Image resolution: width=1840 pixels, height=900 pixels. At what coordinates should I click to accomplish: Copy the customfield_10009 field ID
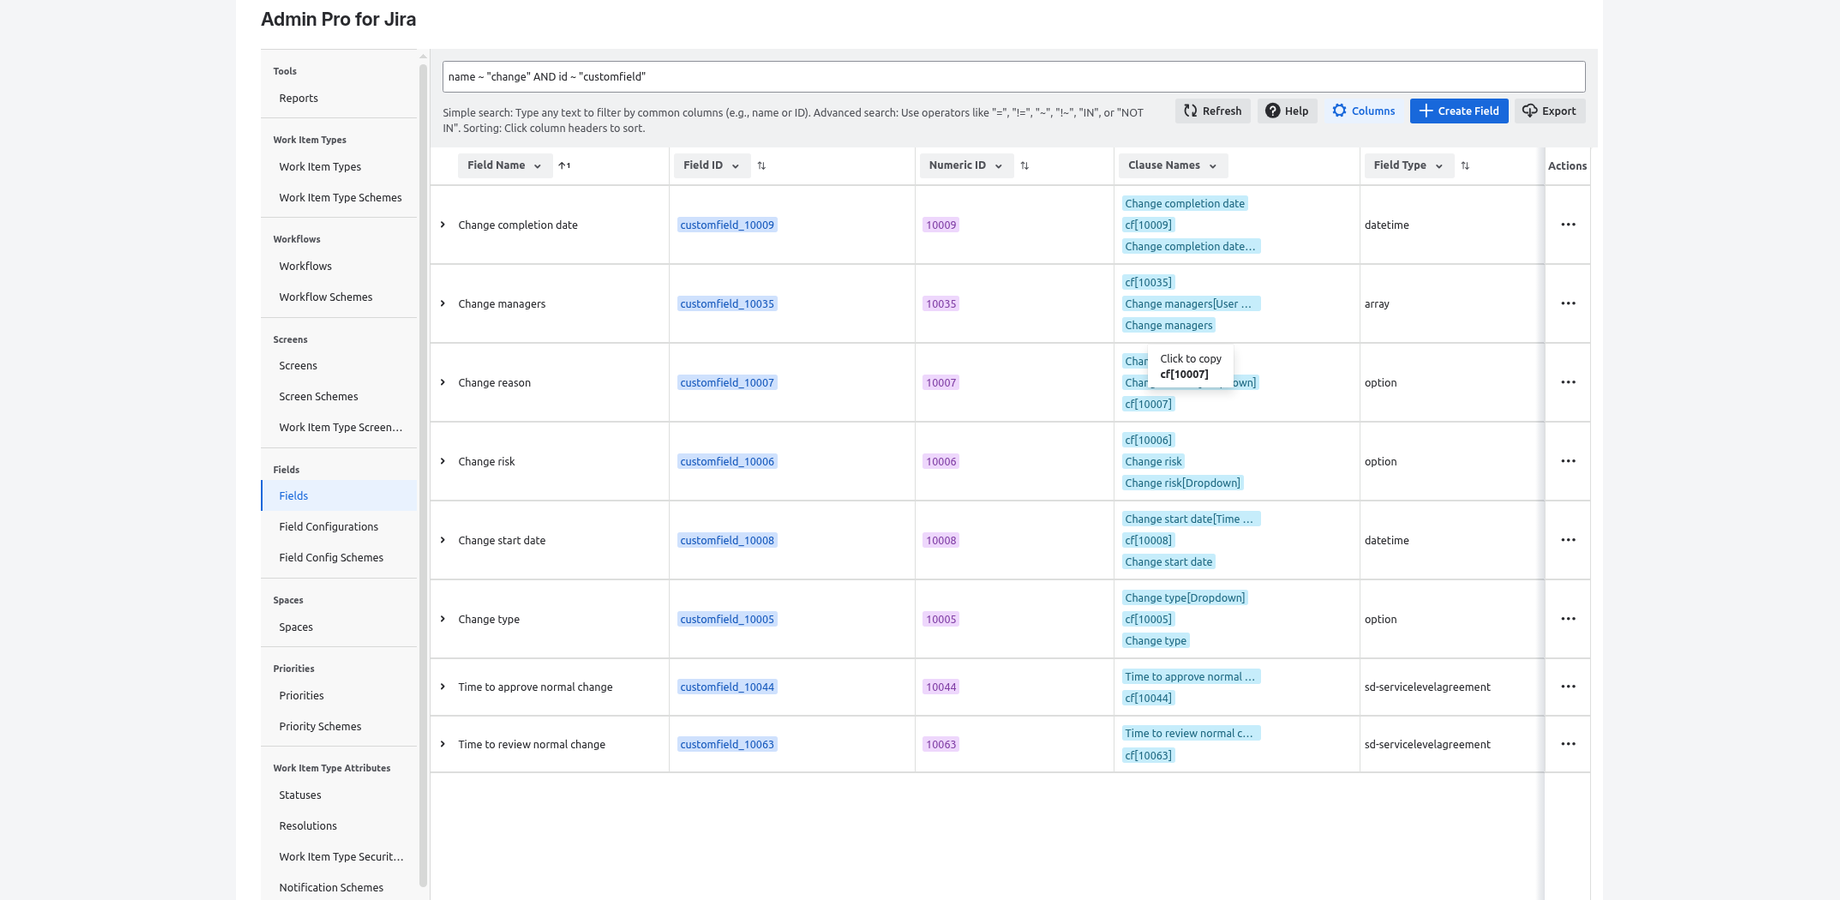coord(727,225)
